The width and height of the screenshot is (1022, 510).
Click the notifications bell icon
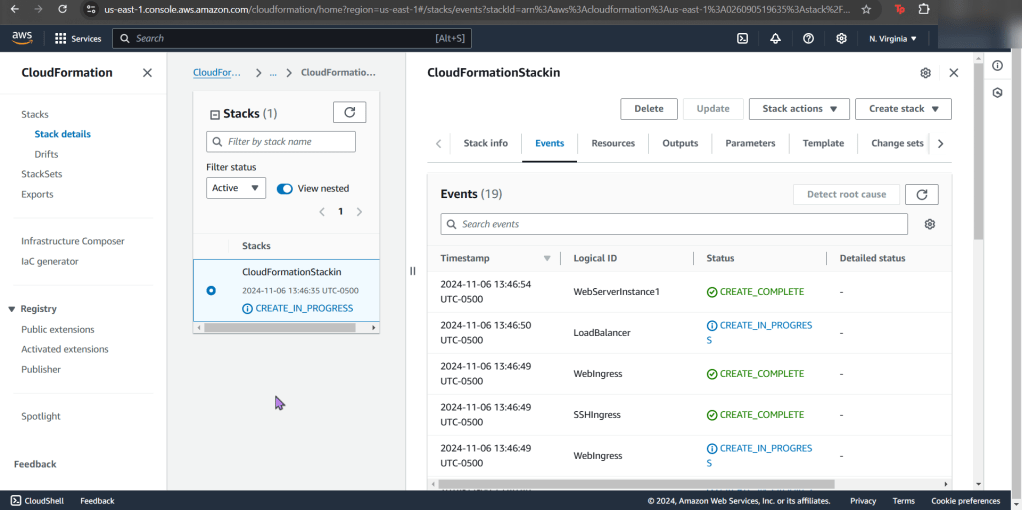point(775,38)
